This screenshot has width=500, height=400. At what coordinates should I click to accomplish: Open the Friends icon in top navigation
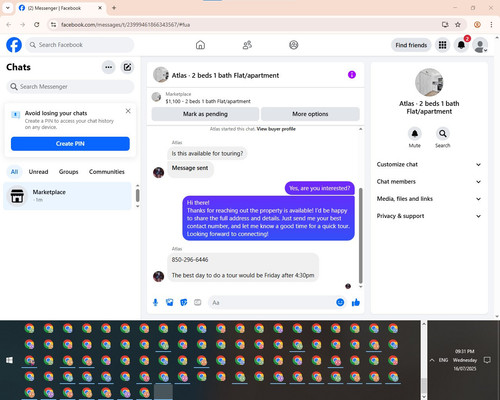tap(247, 45)
